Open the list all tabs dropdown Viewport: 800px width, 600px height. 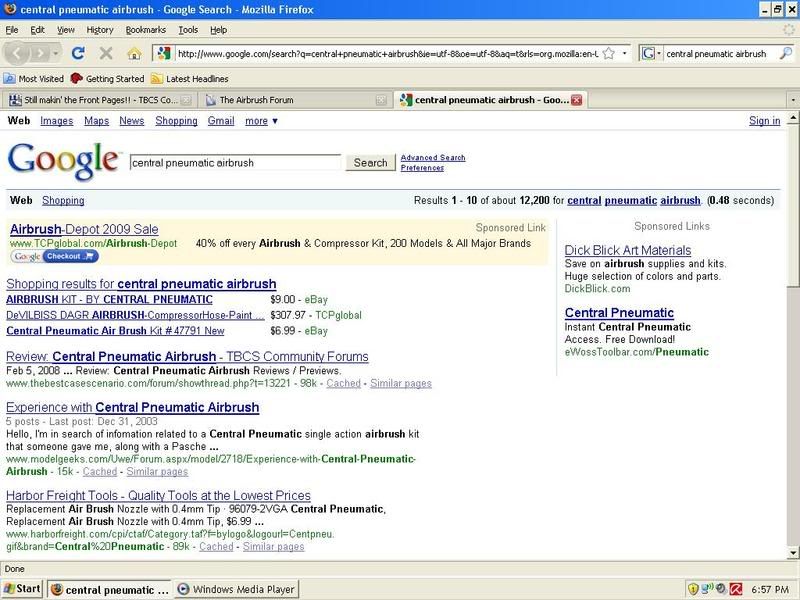[793, 100]
